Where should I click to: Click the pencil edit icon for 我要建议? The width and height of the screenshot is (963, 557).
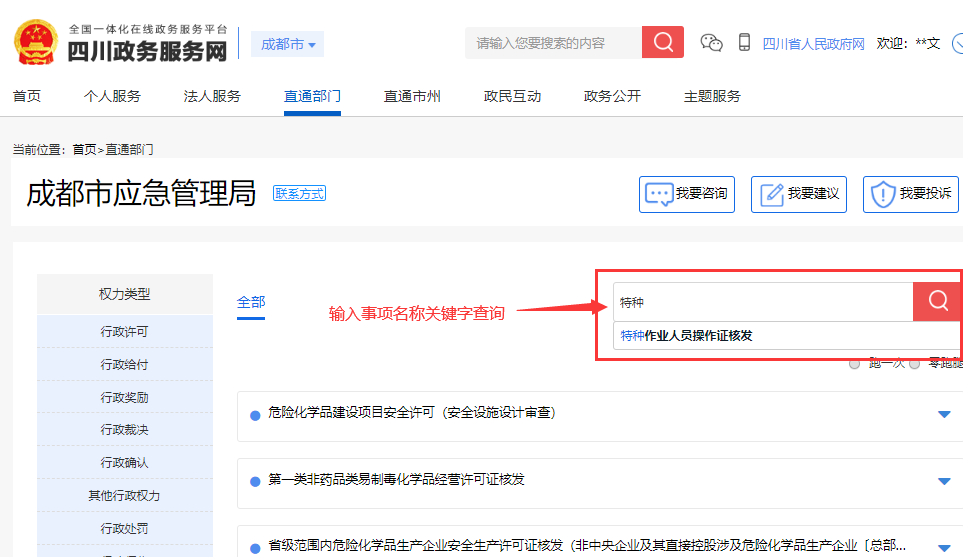(770, 194)
